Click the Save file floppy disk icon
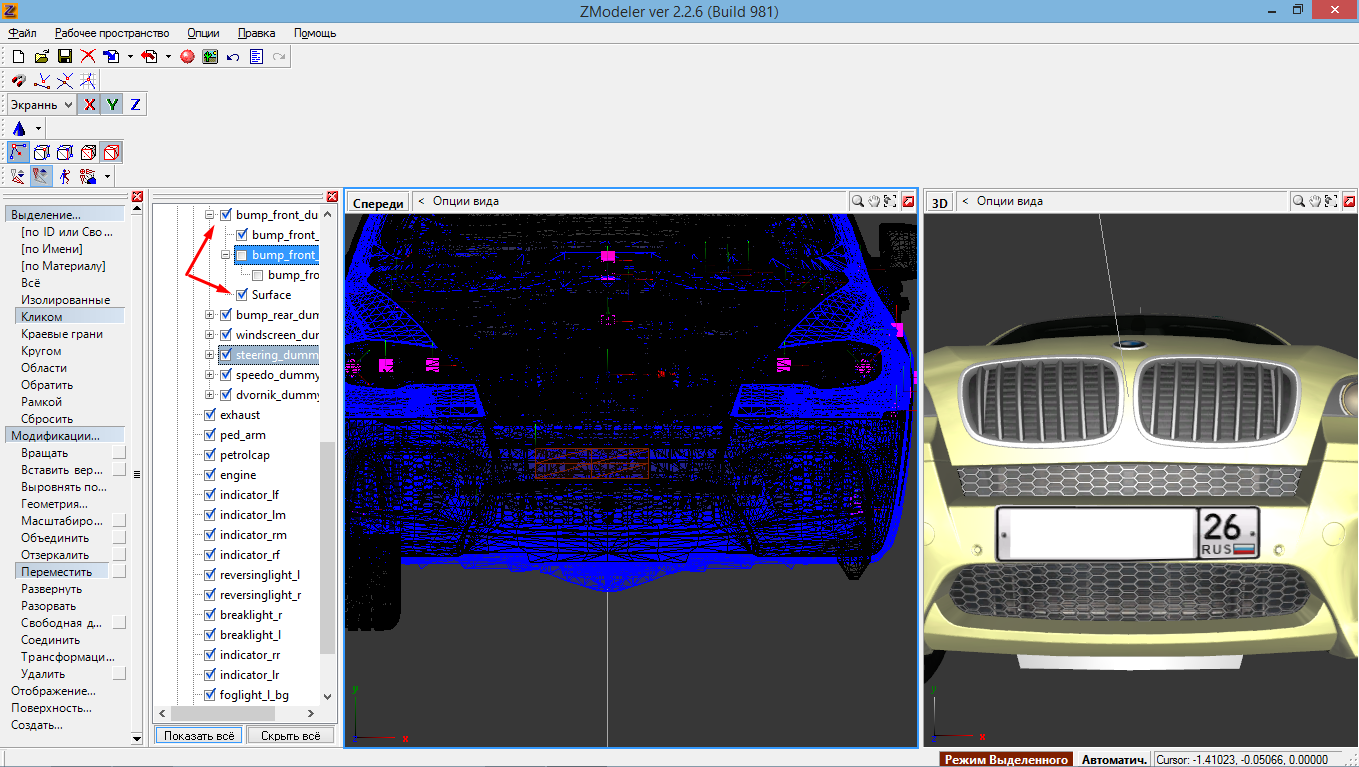Viewport: 1359px width, 767px height. click(x=64, y=57)
